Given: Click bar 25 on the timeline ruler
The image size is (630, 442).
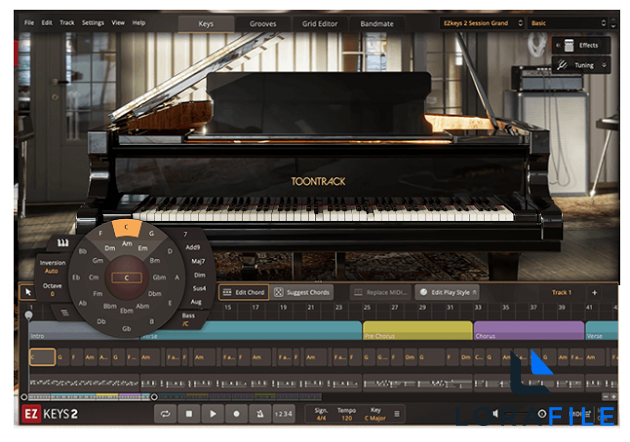Looking at the screenshot, I should point(367,307).
